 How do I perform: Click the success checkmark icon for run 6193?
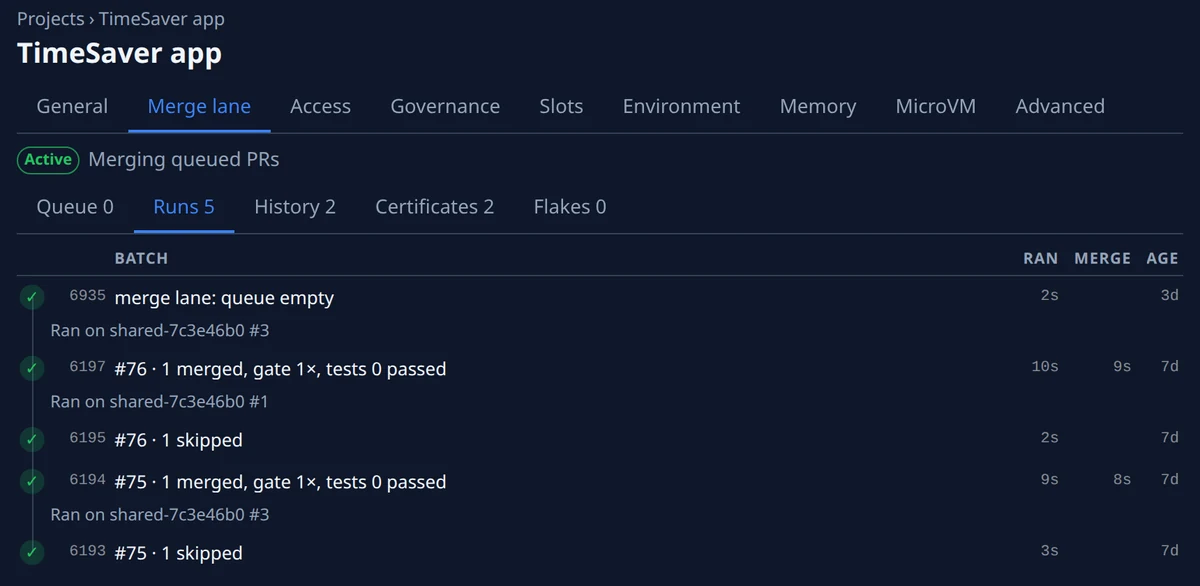pos(33,552)
